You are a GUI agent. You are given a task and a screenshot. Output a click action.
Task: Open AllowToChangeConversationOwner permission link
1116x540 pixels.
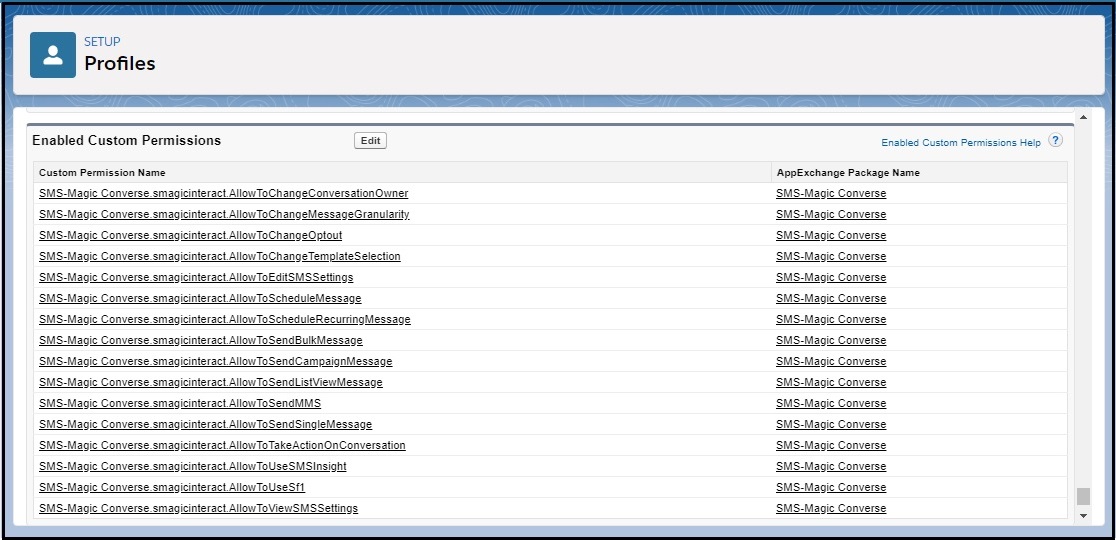[x=223, y=194]
